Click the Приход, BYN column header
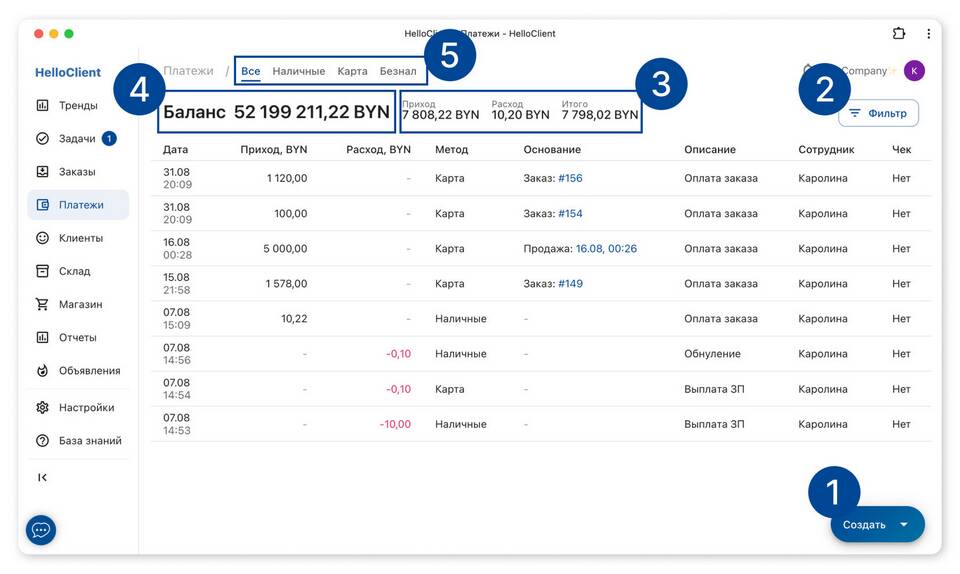This screenshot has width=960, height=574. 274,149
